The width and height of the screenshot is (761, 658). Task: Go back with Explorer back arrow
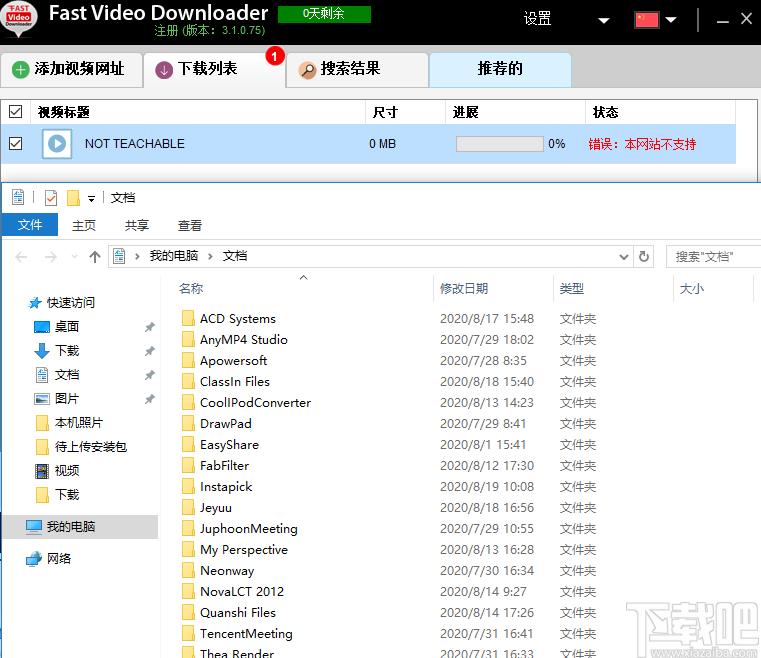click(21, 257)
